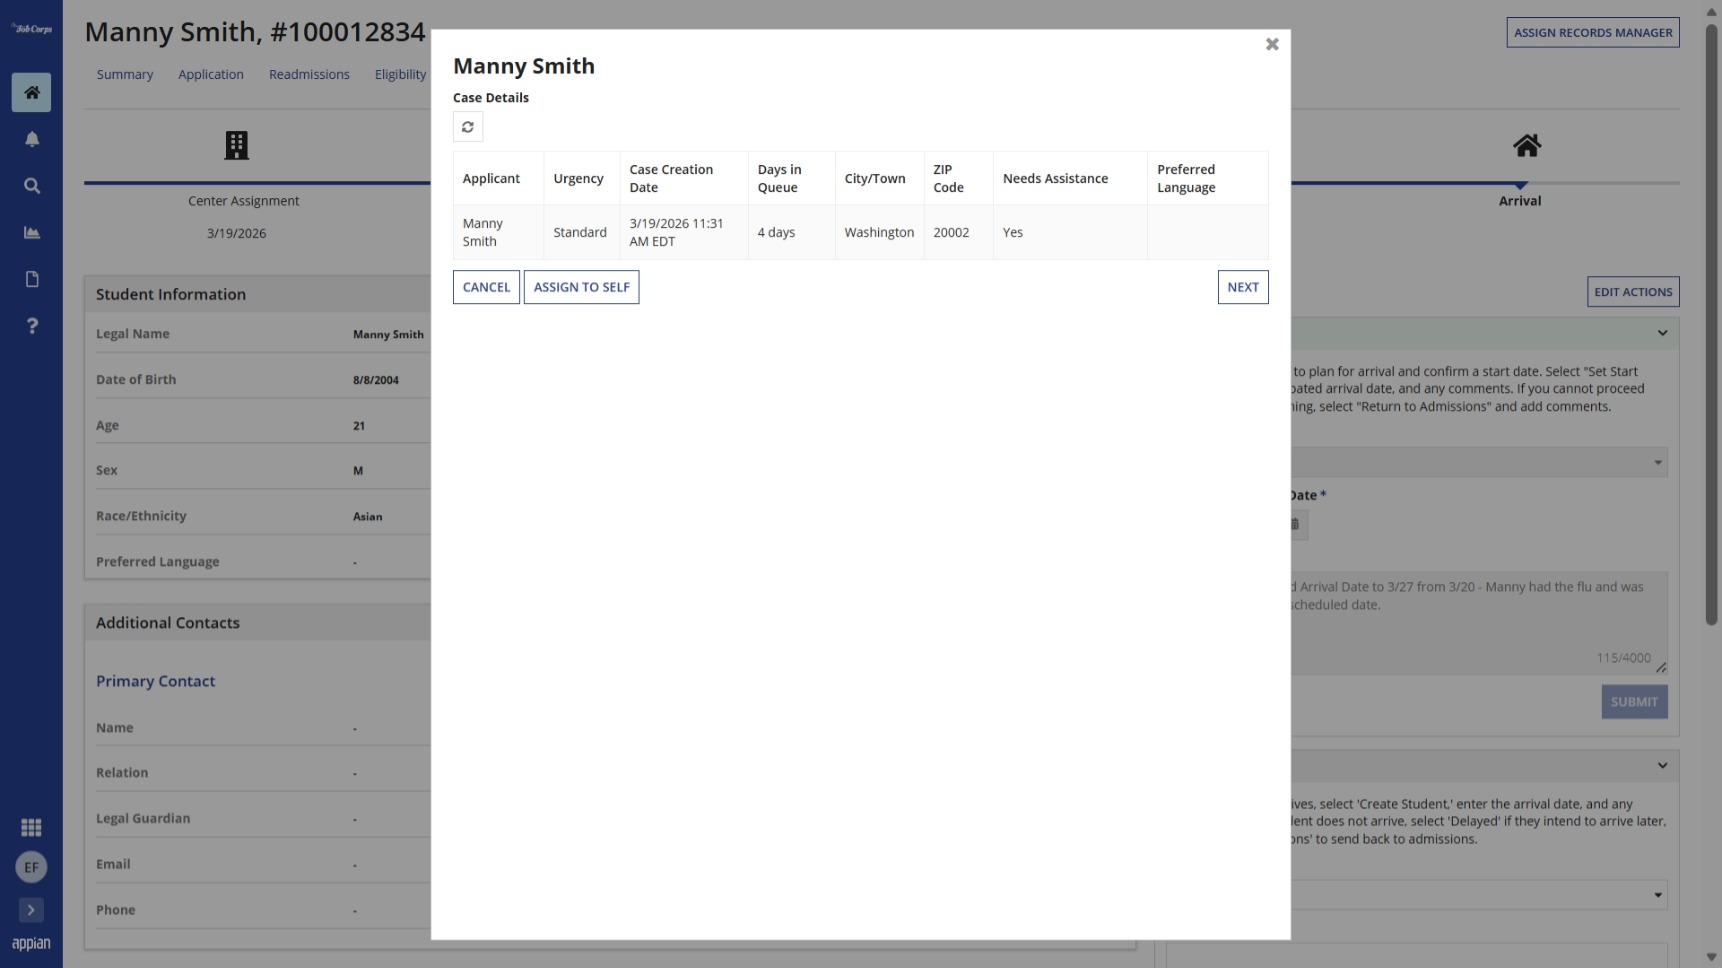Click the calendar icon beside date field
Image resolution: width=1722 pixels, height=968 pixels.
pos(1295,524)
